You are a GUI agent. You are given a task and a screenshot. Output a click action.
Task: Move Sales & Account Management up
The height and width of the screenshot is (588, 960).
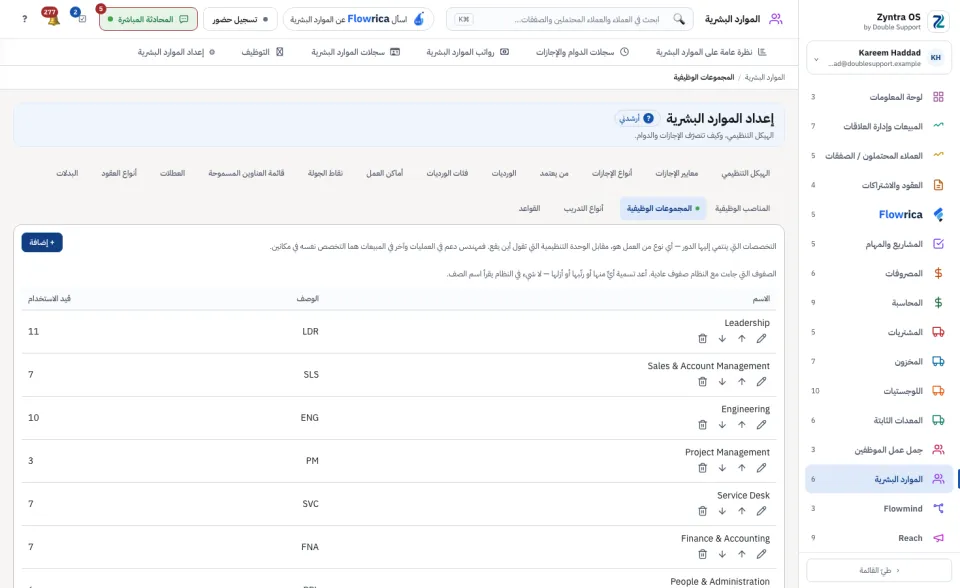[741, 382]
